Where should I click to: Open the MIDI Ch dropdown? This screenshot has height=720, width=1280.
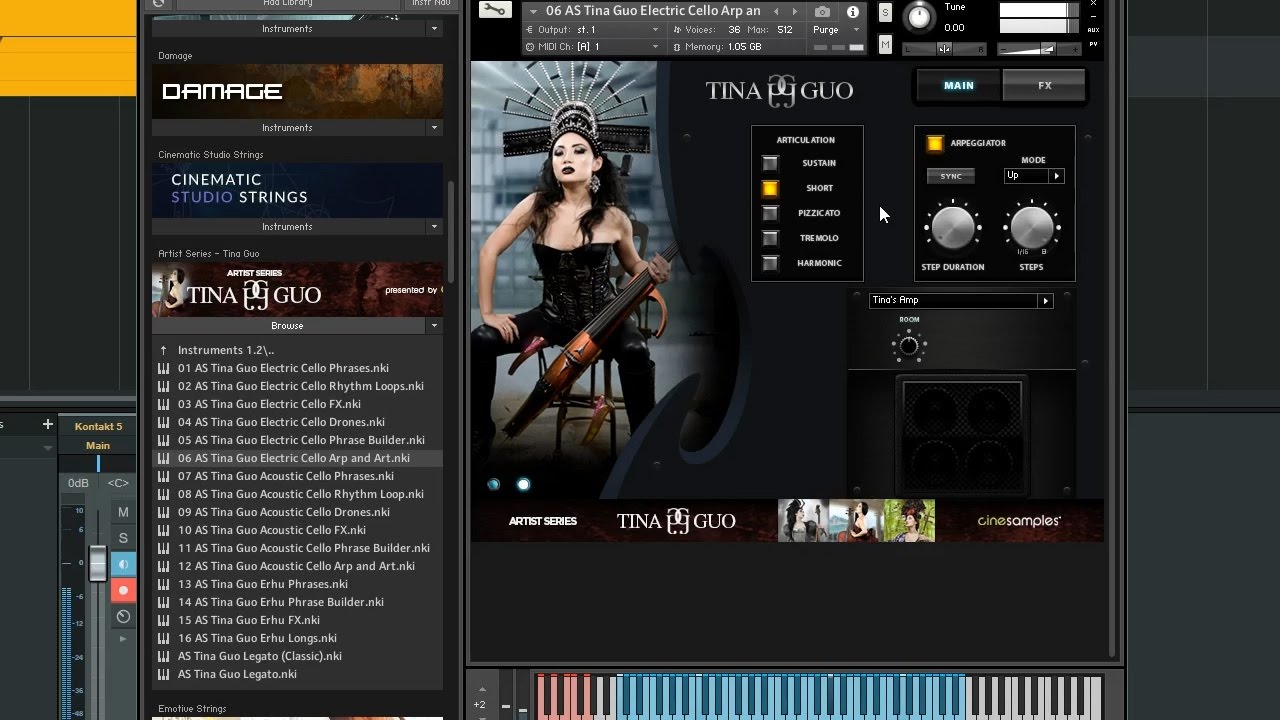tap(593, 47)
